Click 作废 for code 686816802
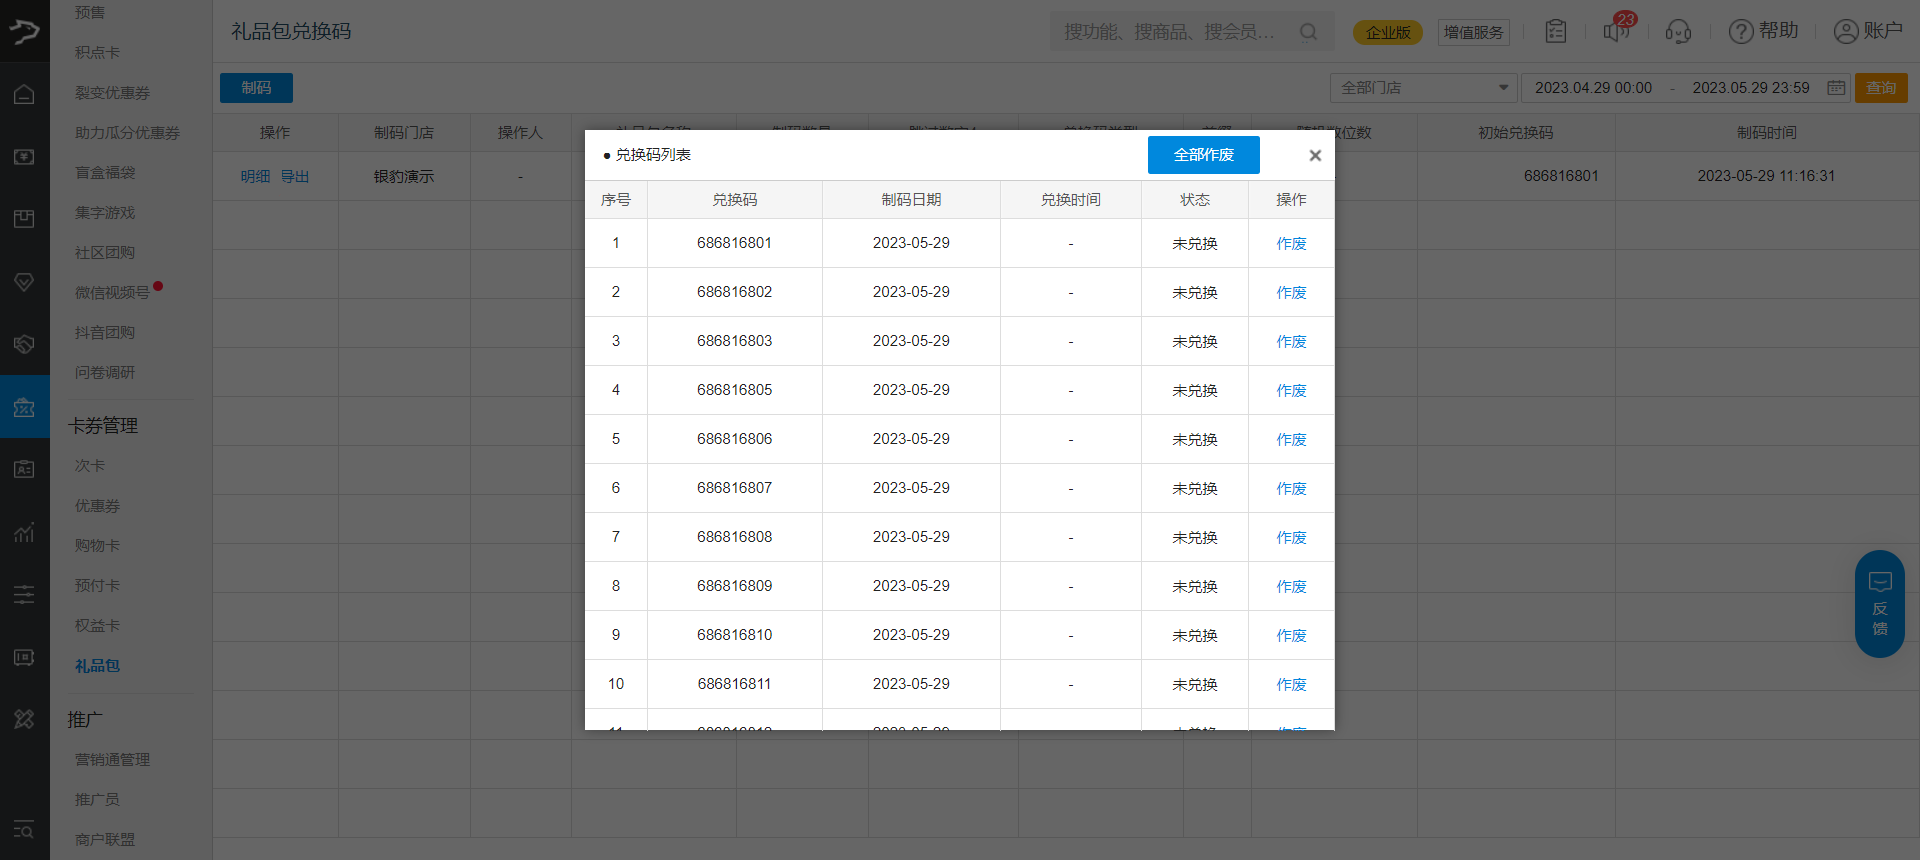This screenshot has width=1920, height=860. tap(1291, 292)
